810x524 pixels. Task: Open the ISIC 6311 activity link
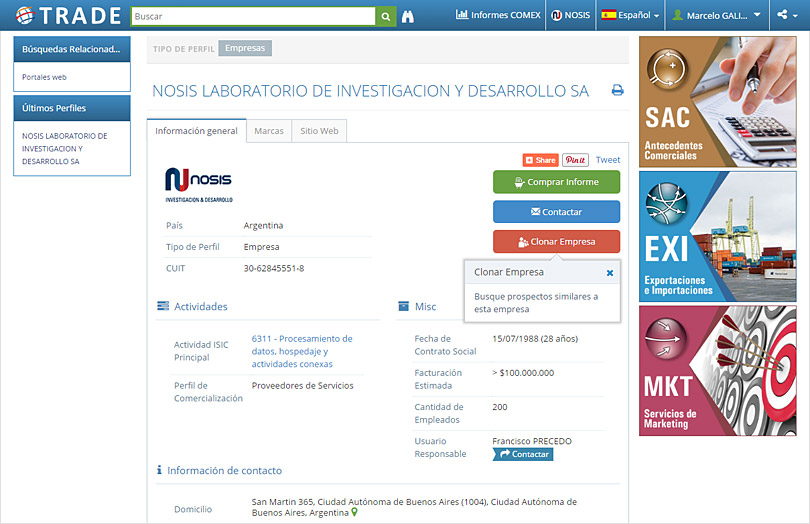[302, 351]
